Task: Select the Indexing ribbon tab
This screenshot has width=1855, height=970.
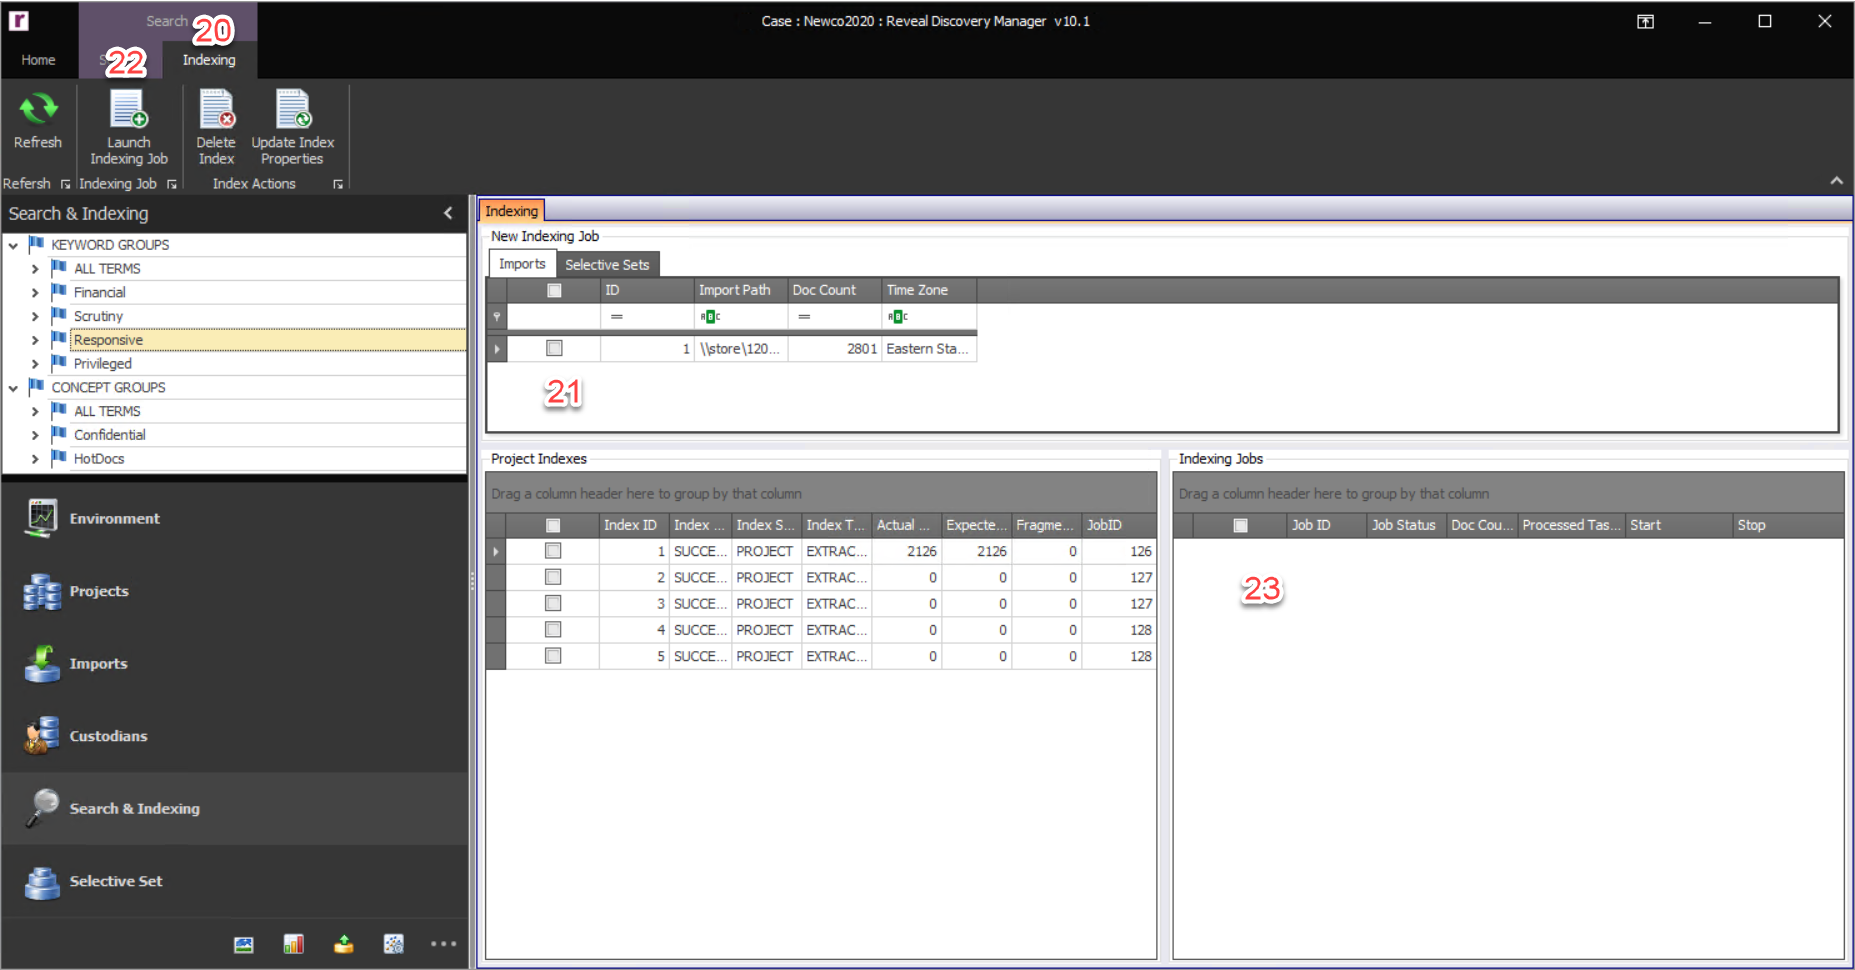Action: pyautogui.click(x=209, y=60)
